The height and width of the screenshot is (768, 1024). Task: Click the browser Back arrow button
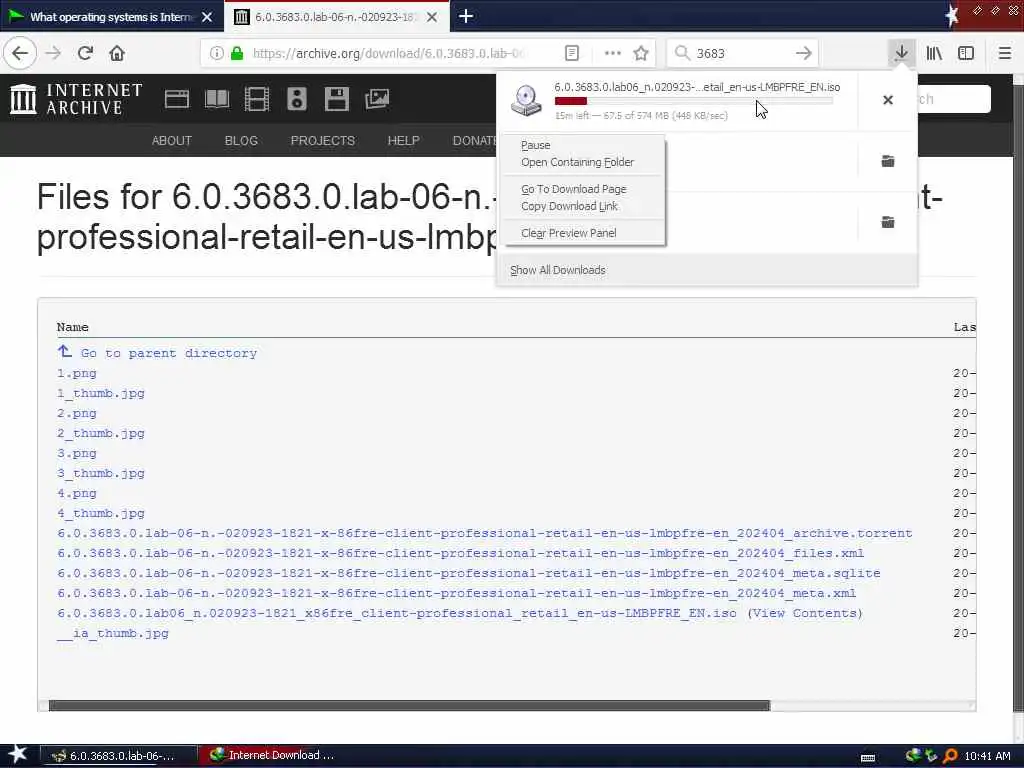[20, 53]
